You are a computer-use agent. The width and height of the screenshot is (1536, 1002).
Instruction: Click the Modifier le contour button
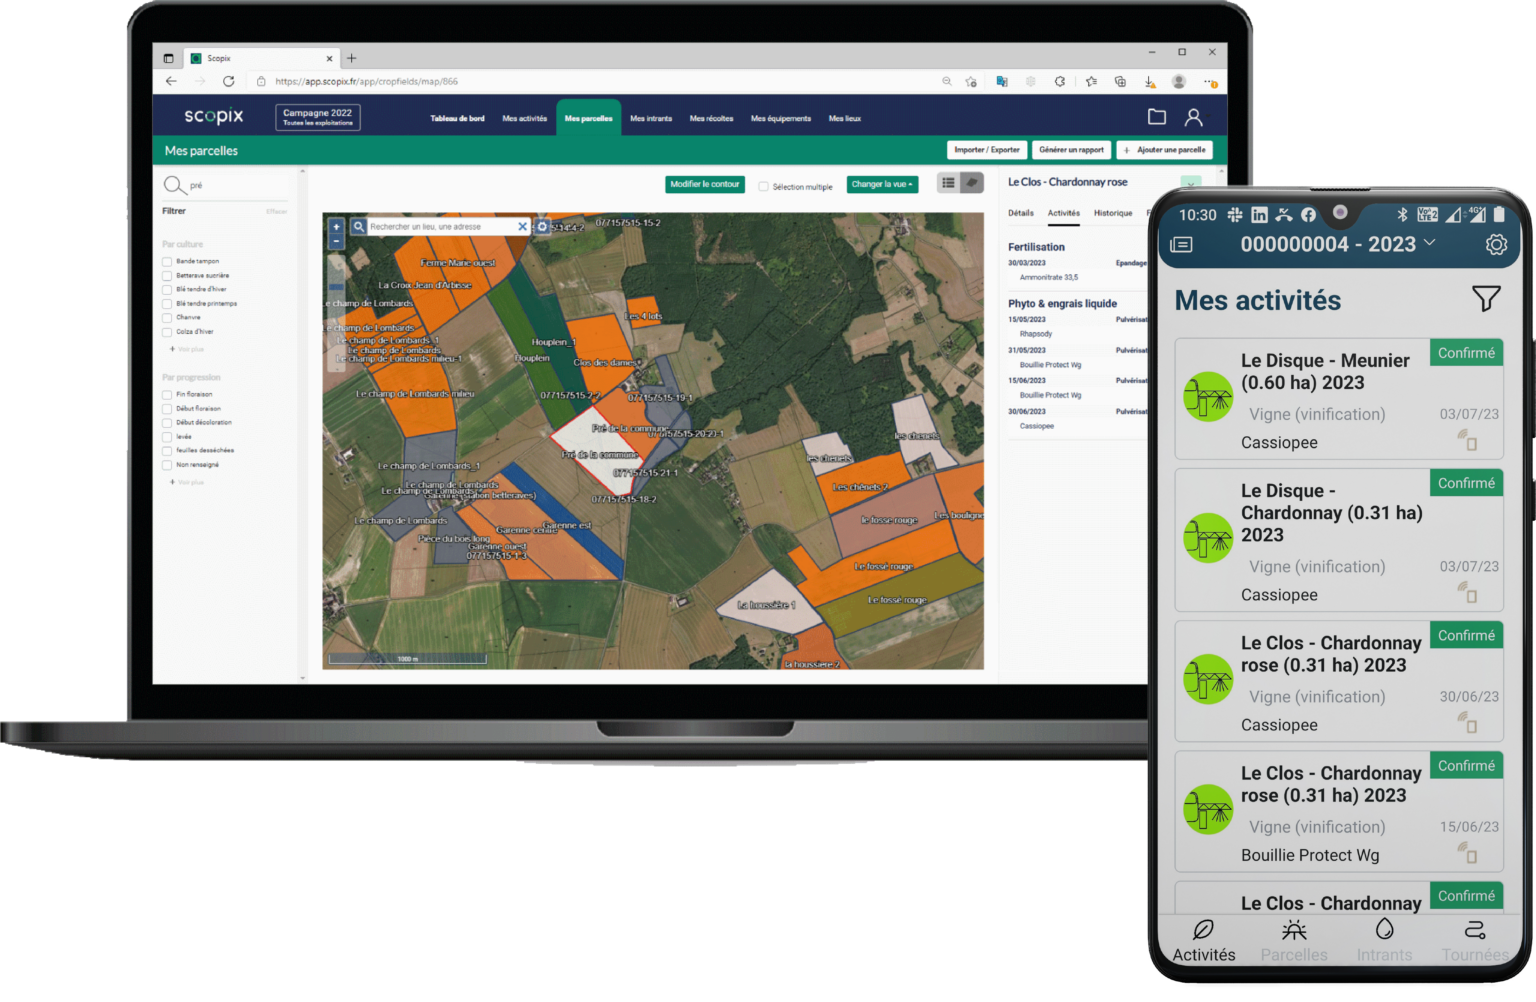pos(704,184)
